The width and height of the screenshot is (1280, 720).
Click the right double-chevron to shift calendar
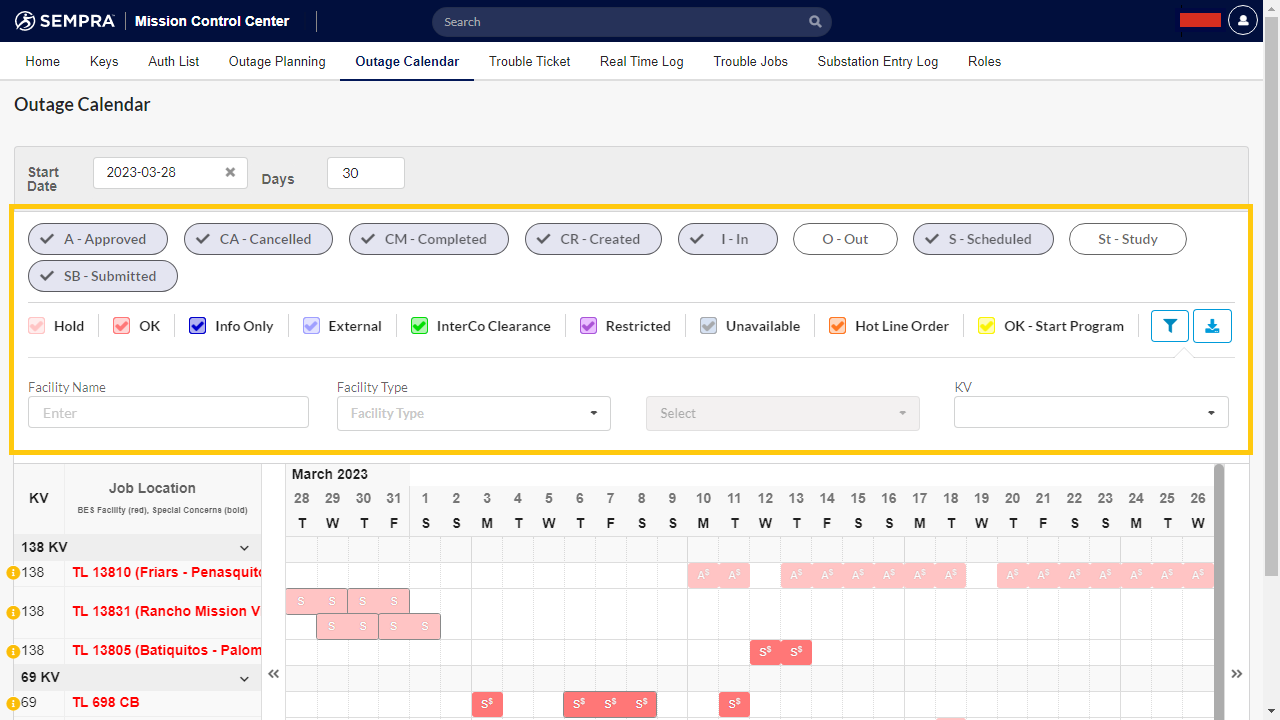point(1235,673)
